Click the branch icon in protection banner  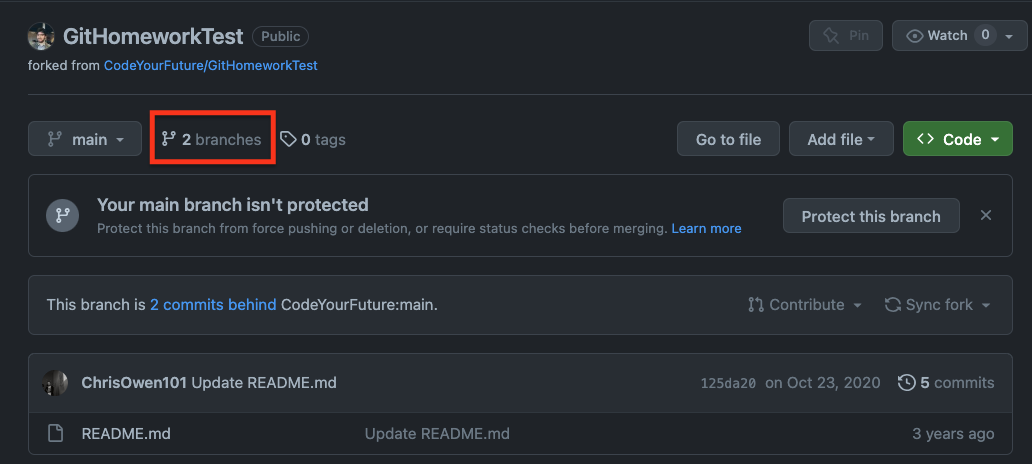tap(62, 215)
